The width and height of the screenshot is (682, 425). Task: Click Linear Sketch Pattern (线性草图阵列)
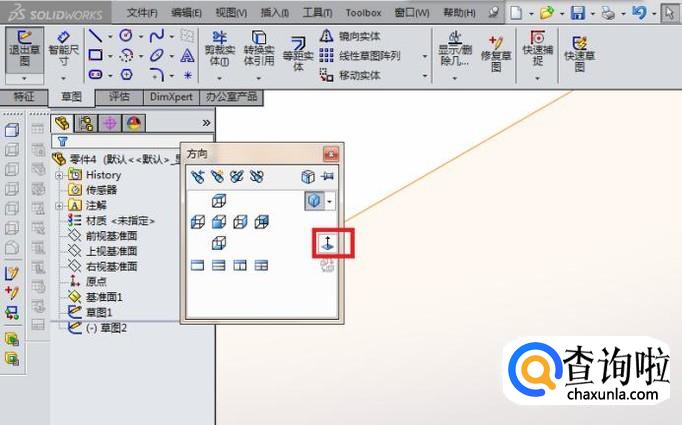360,56
